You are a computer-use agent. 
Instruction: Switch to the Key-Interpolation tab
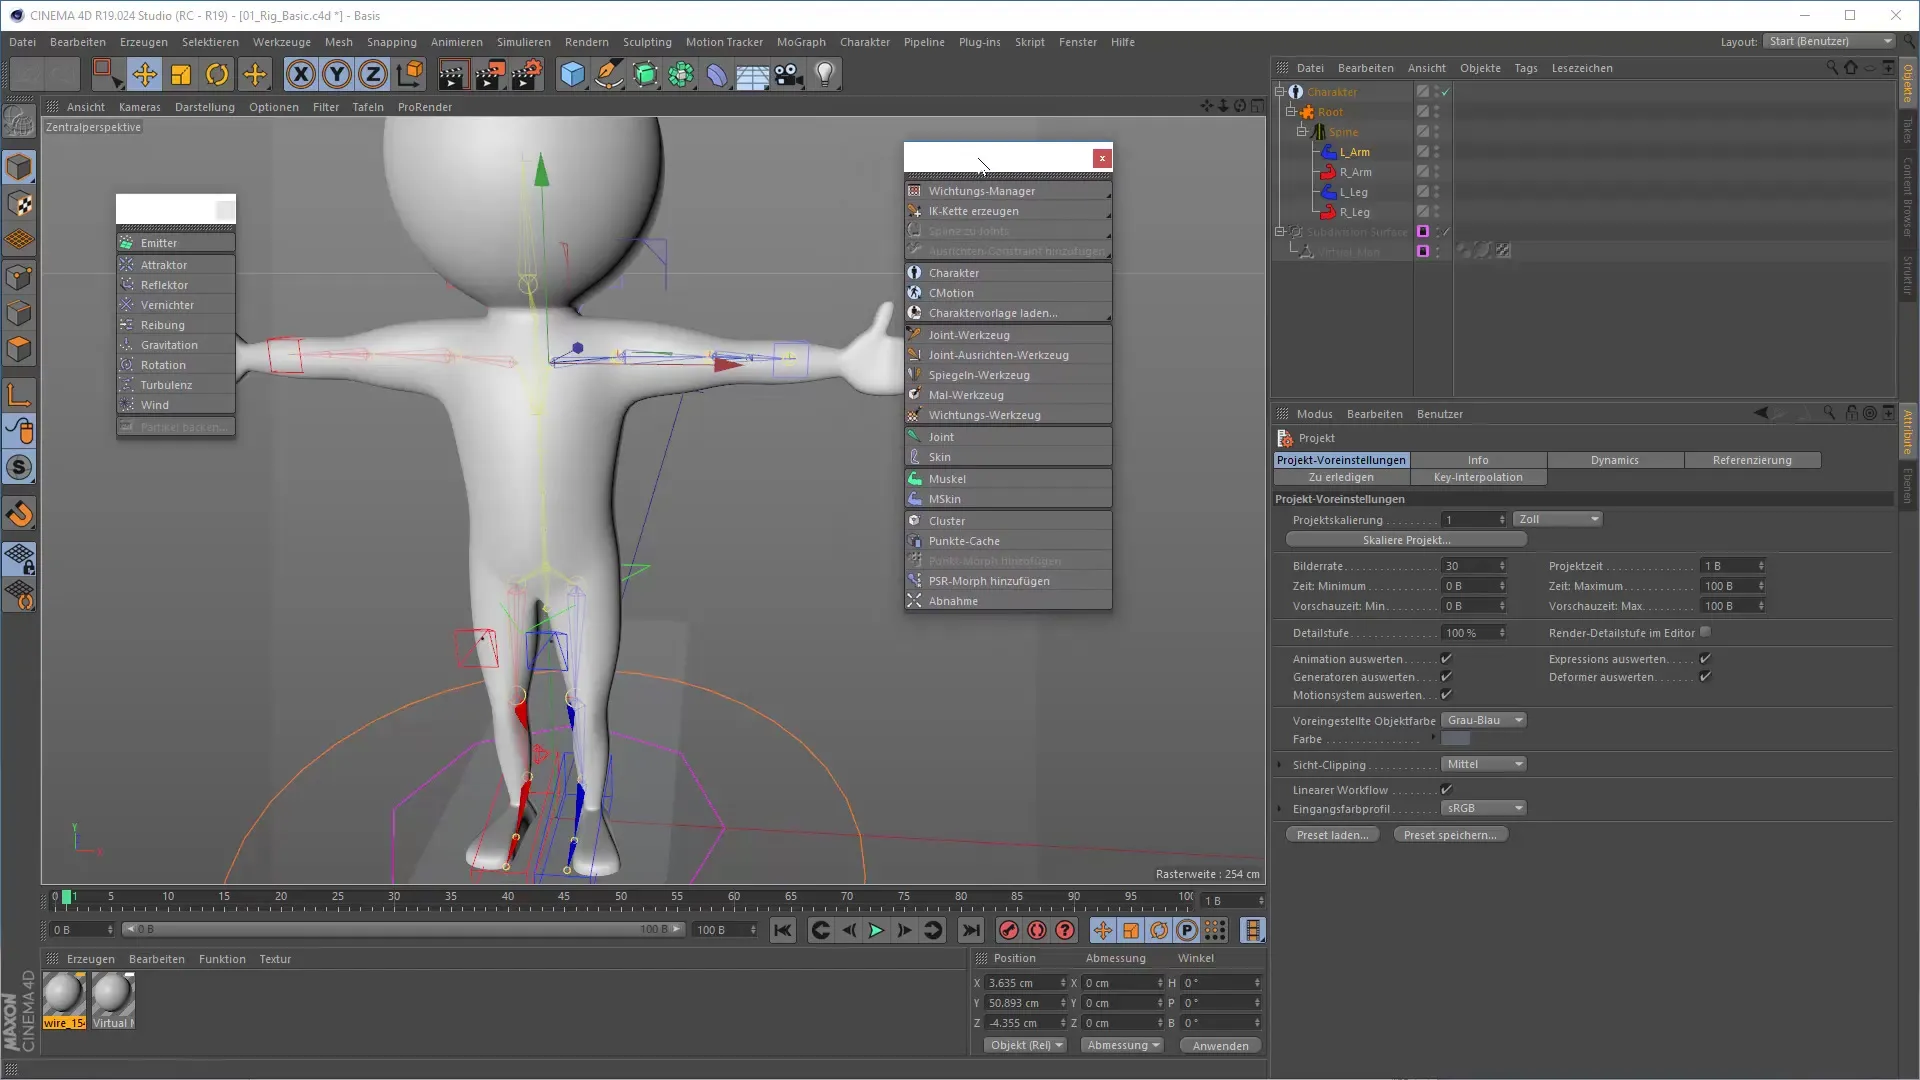(x=1478, y=477)
